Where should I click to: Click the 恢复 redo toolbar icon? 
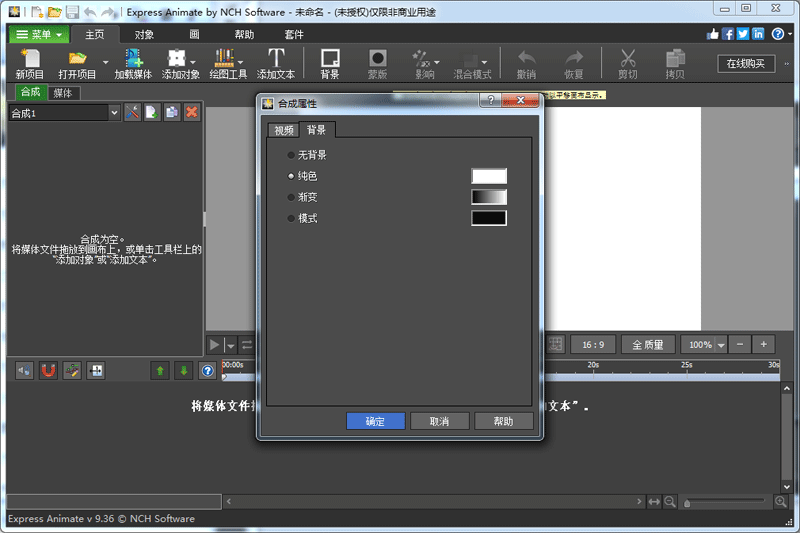pyautogui.click(x=574, y=63)
